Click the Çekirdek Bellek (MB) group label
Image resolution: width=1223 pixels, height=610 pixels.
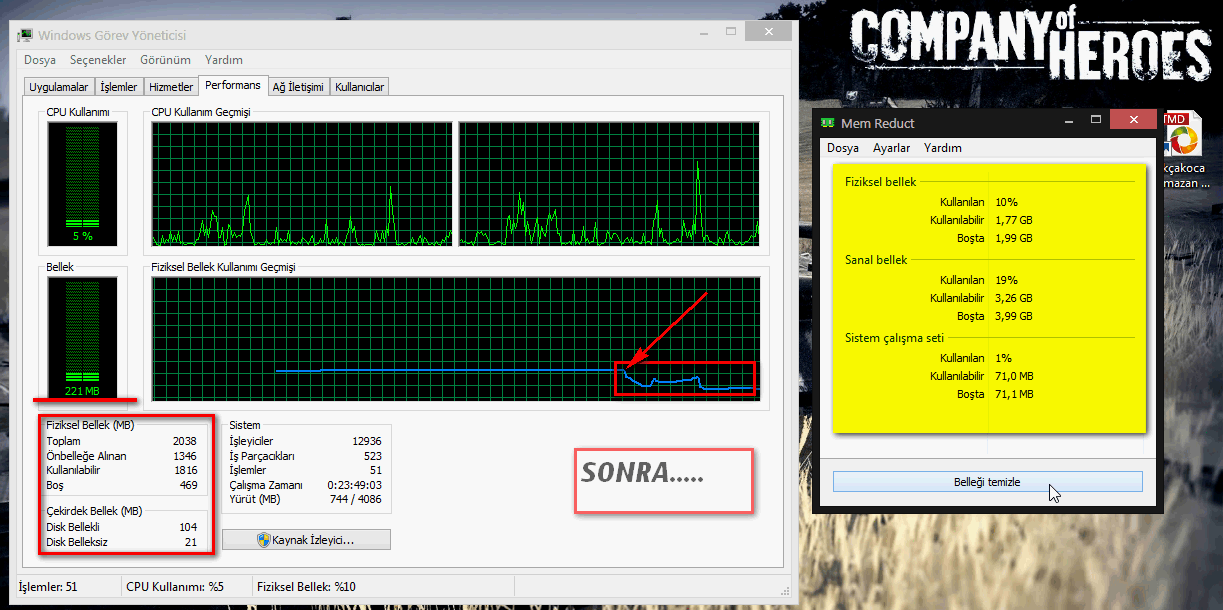(94, 511)
